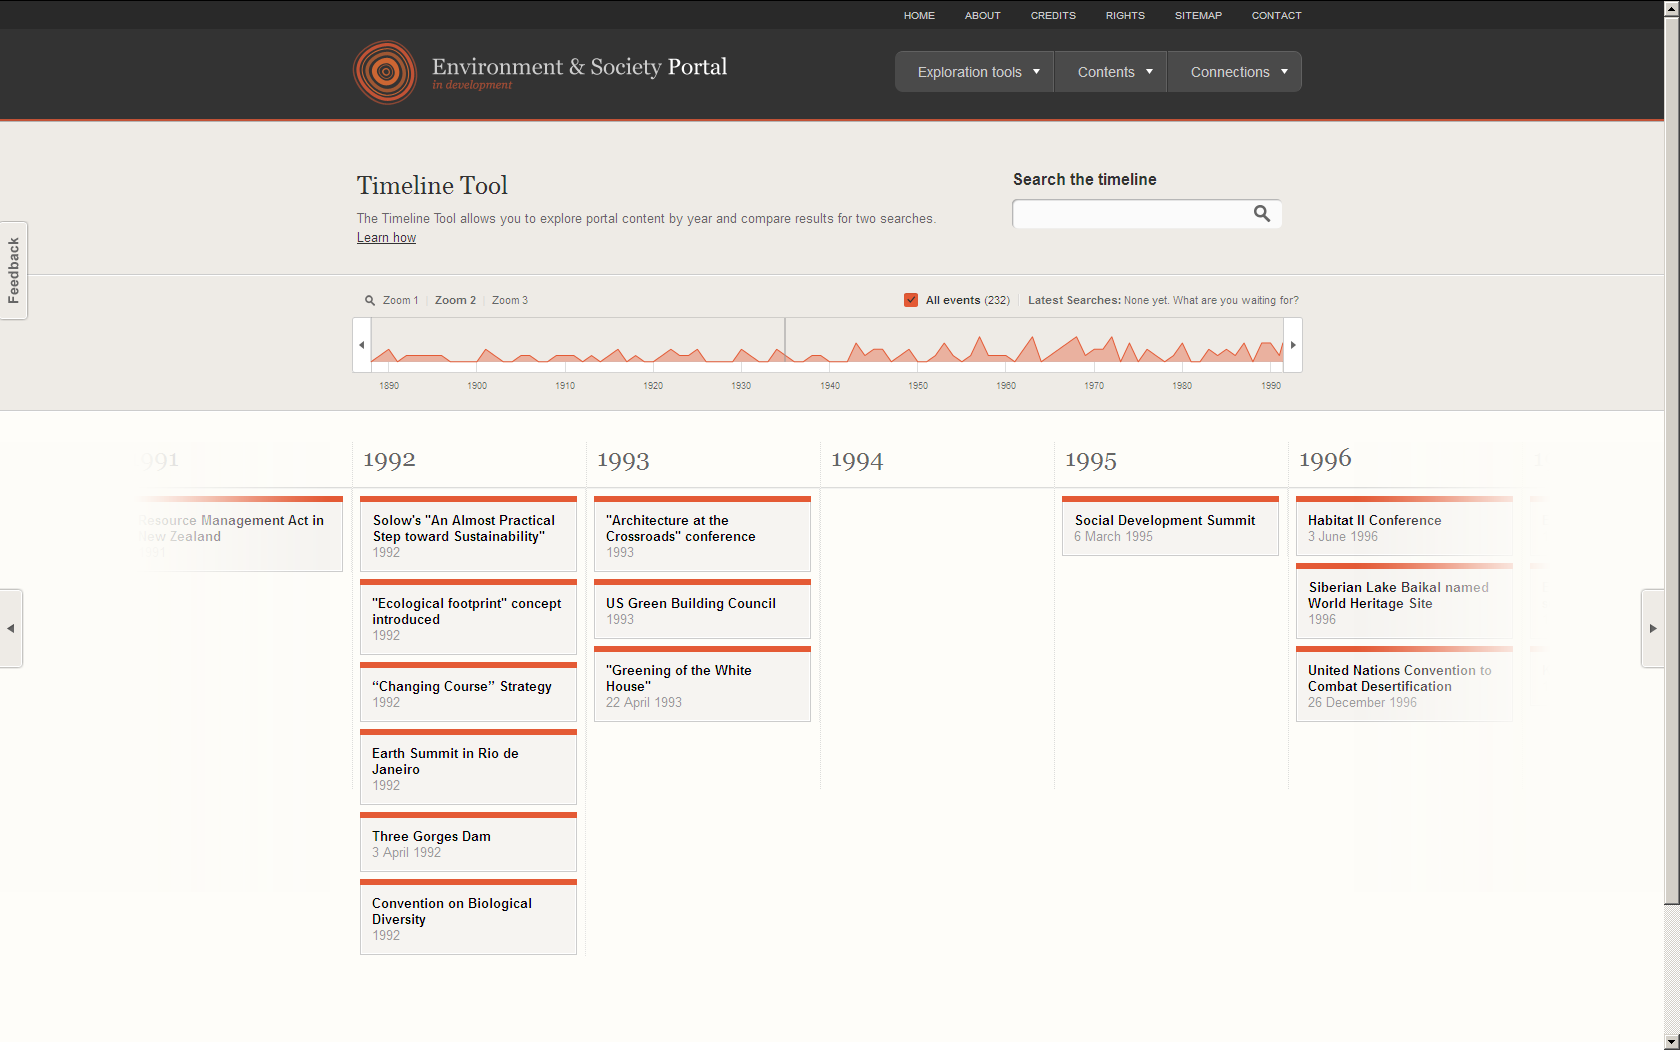The width and height of the screenshot is (1680, 1050).
Task: Click the "3 April 1992" date text
Action: pyautogui.click(x=406, y=853)
